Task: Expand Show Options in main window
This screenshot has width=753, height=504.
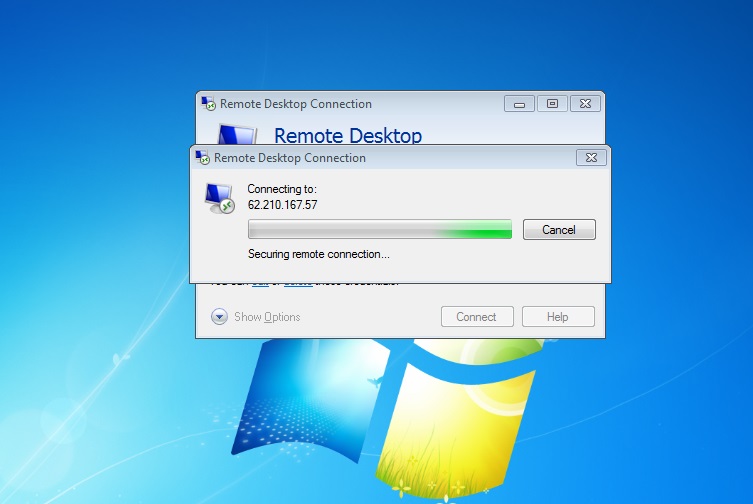Action: [255, 317]
